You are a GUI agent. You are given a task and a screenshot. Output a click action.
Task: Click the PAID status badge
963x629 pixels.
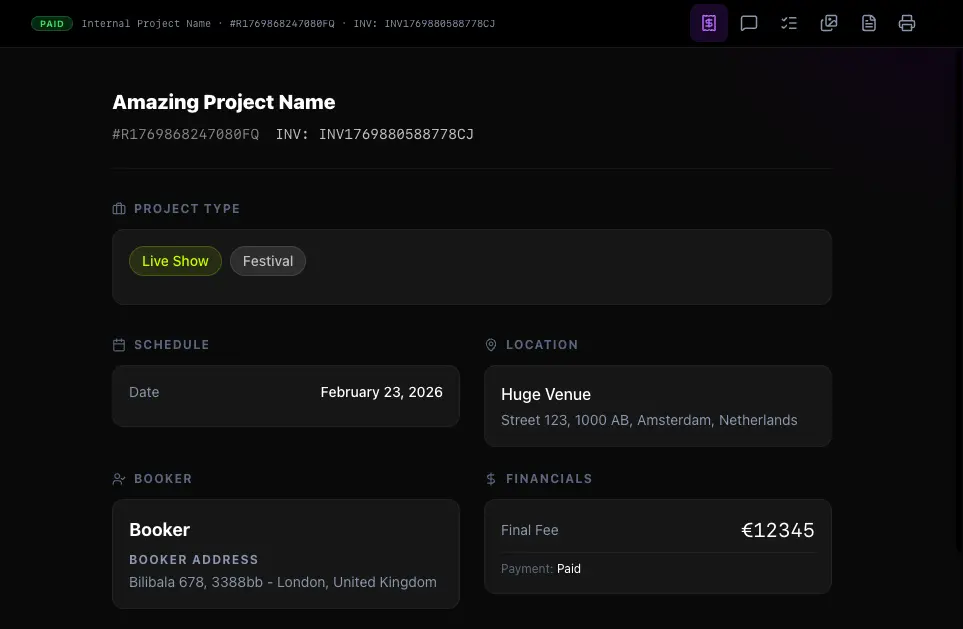(52, 23)
